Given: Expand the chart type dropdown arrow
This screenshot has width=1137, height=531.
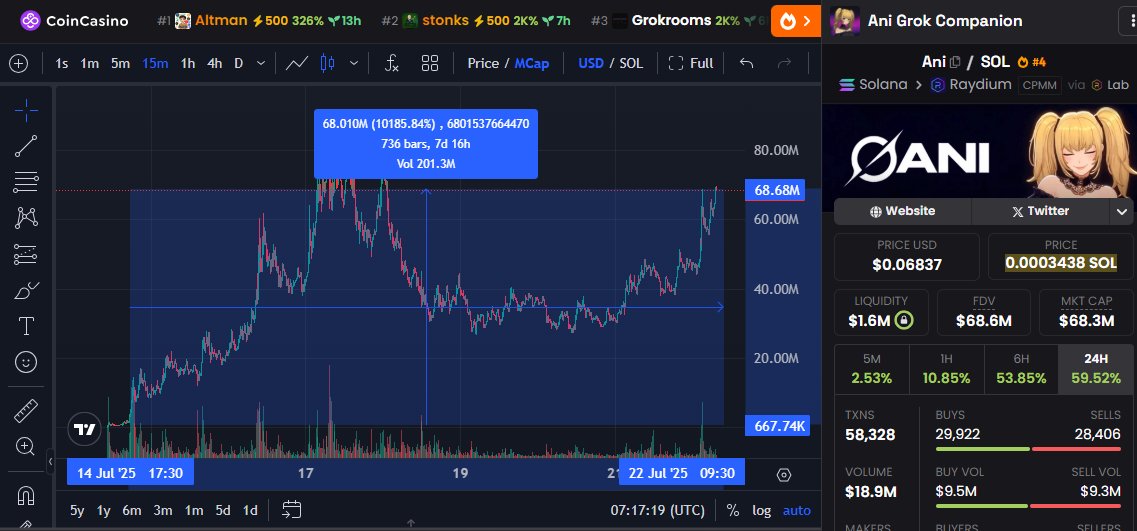Looking at the screenshot, I should click(x=354, y=63).
